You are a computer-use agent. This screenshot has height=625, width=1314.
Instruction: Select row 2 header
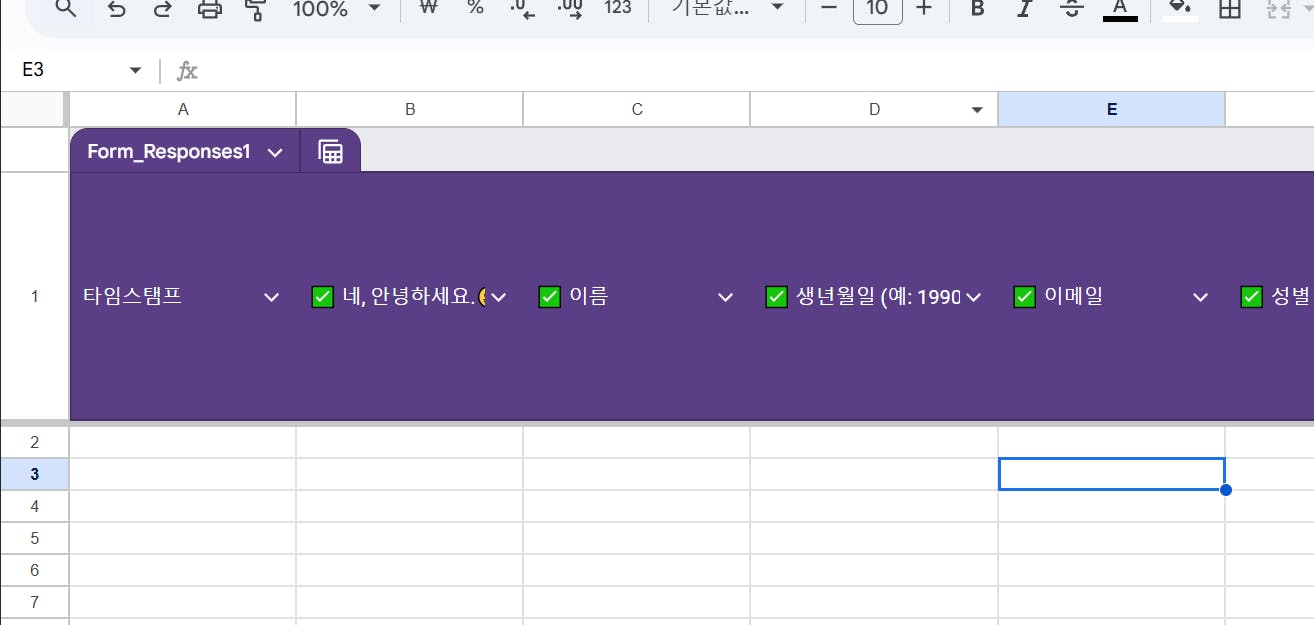34,442
